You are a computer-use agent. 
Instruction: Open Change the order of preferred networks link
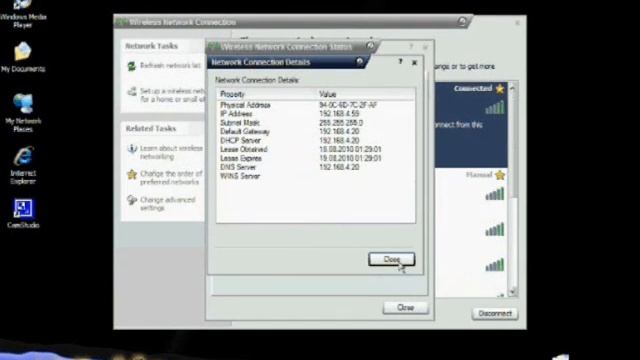point(171,178)
